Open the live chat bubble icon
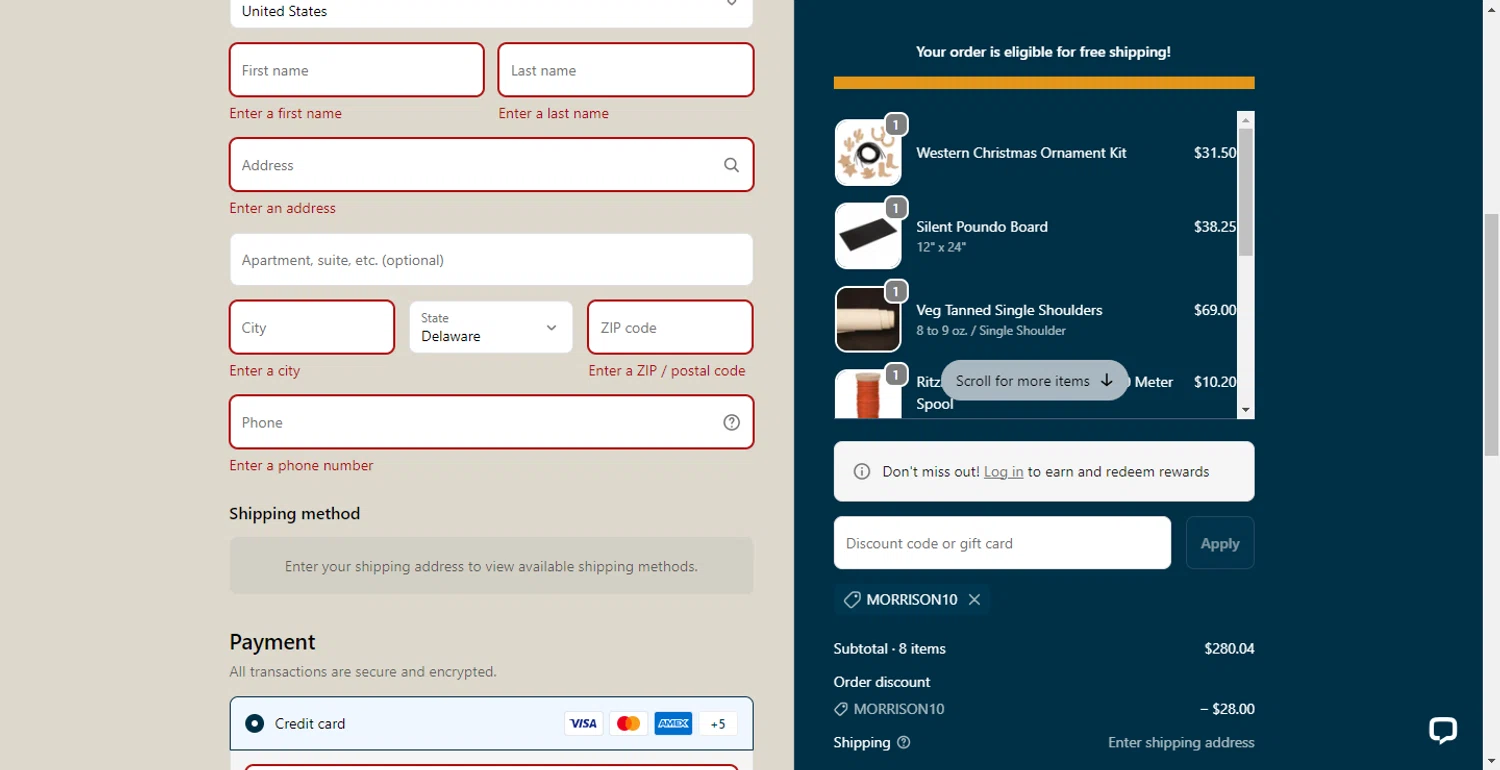Screen dimensions: 1500x770 tap(1442, 730)
